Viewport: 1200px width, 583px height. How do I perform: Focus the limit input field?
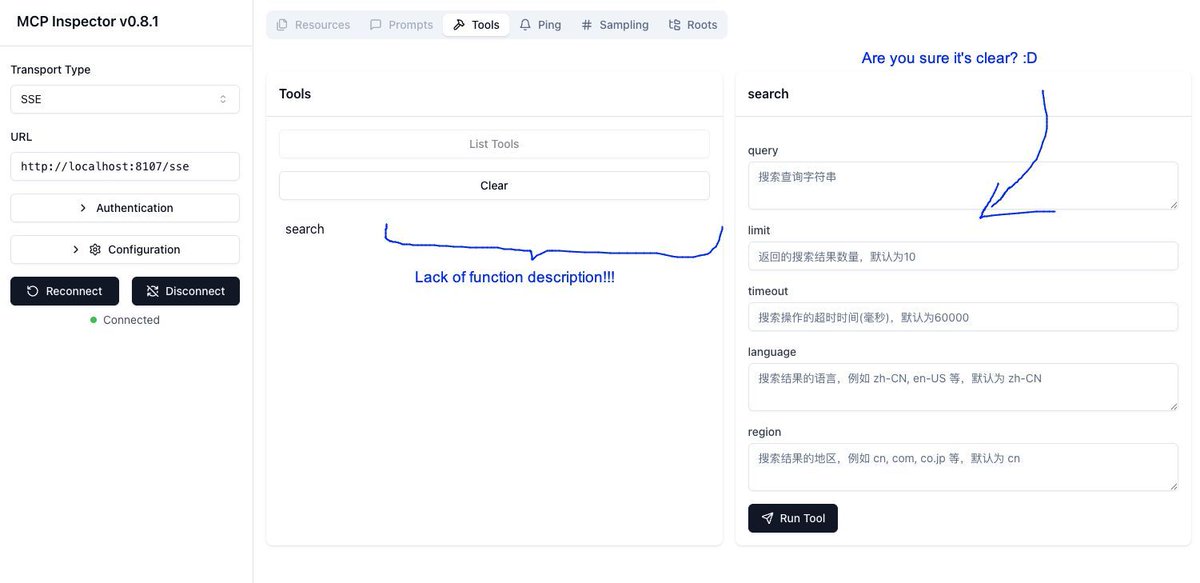pyautogui.click(x=963, y=256)
